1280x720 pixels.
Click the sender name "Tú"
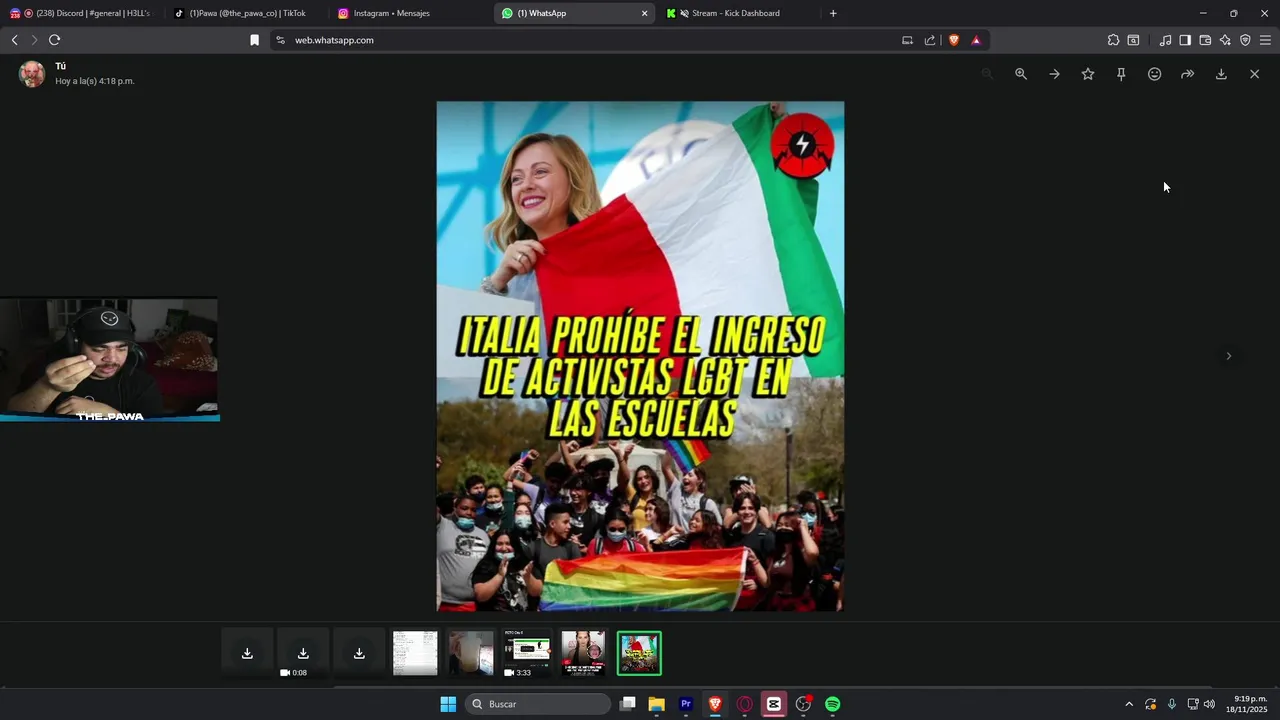click(x=61, y=66)
